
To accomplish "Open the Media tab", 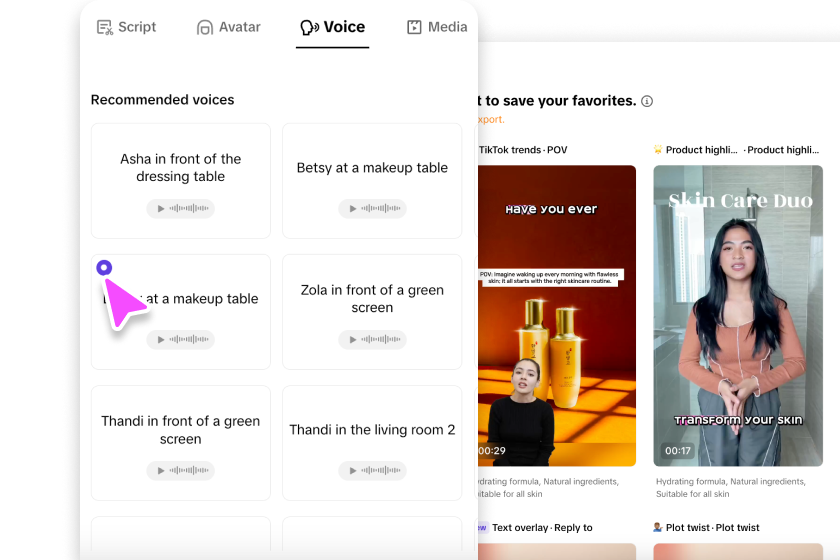I will pyautogui.click(x=437, y=27).
